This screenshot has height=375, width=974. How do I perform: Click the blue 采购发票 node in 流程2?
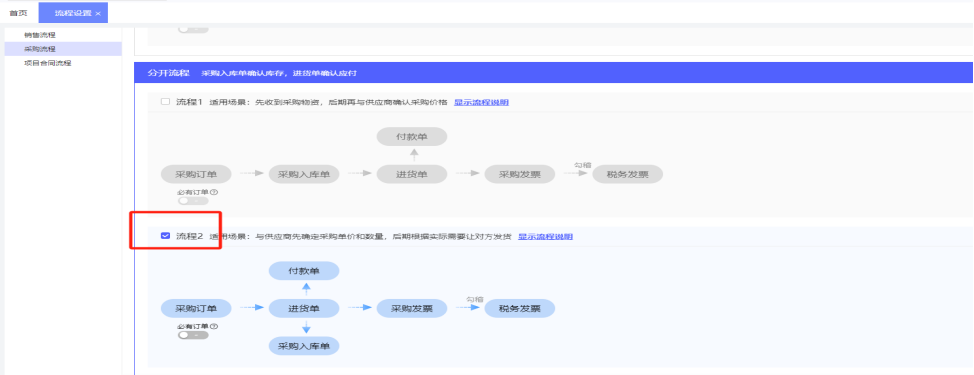[x=412, y=309]
